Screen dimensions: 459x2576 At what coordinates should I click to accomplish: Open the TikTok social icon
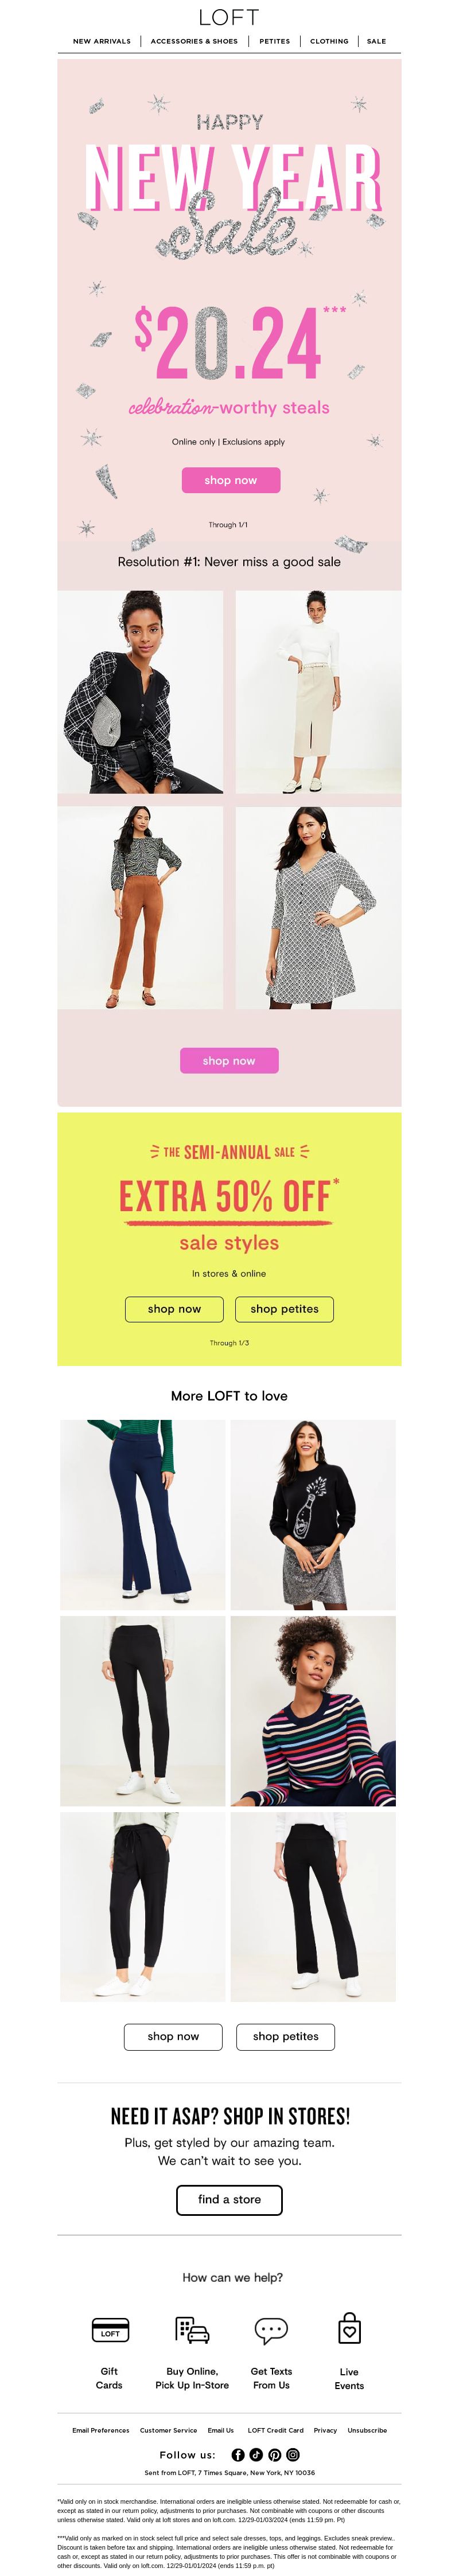click(256, 2454)
